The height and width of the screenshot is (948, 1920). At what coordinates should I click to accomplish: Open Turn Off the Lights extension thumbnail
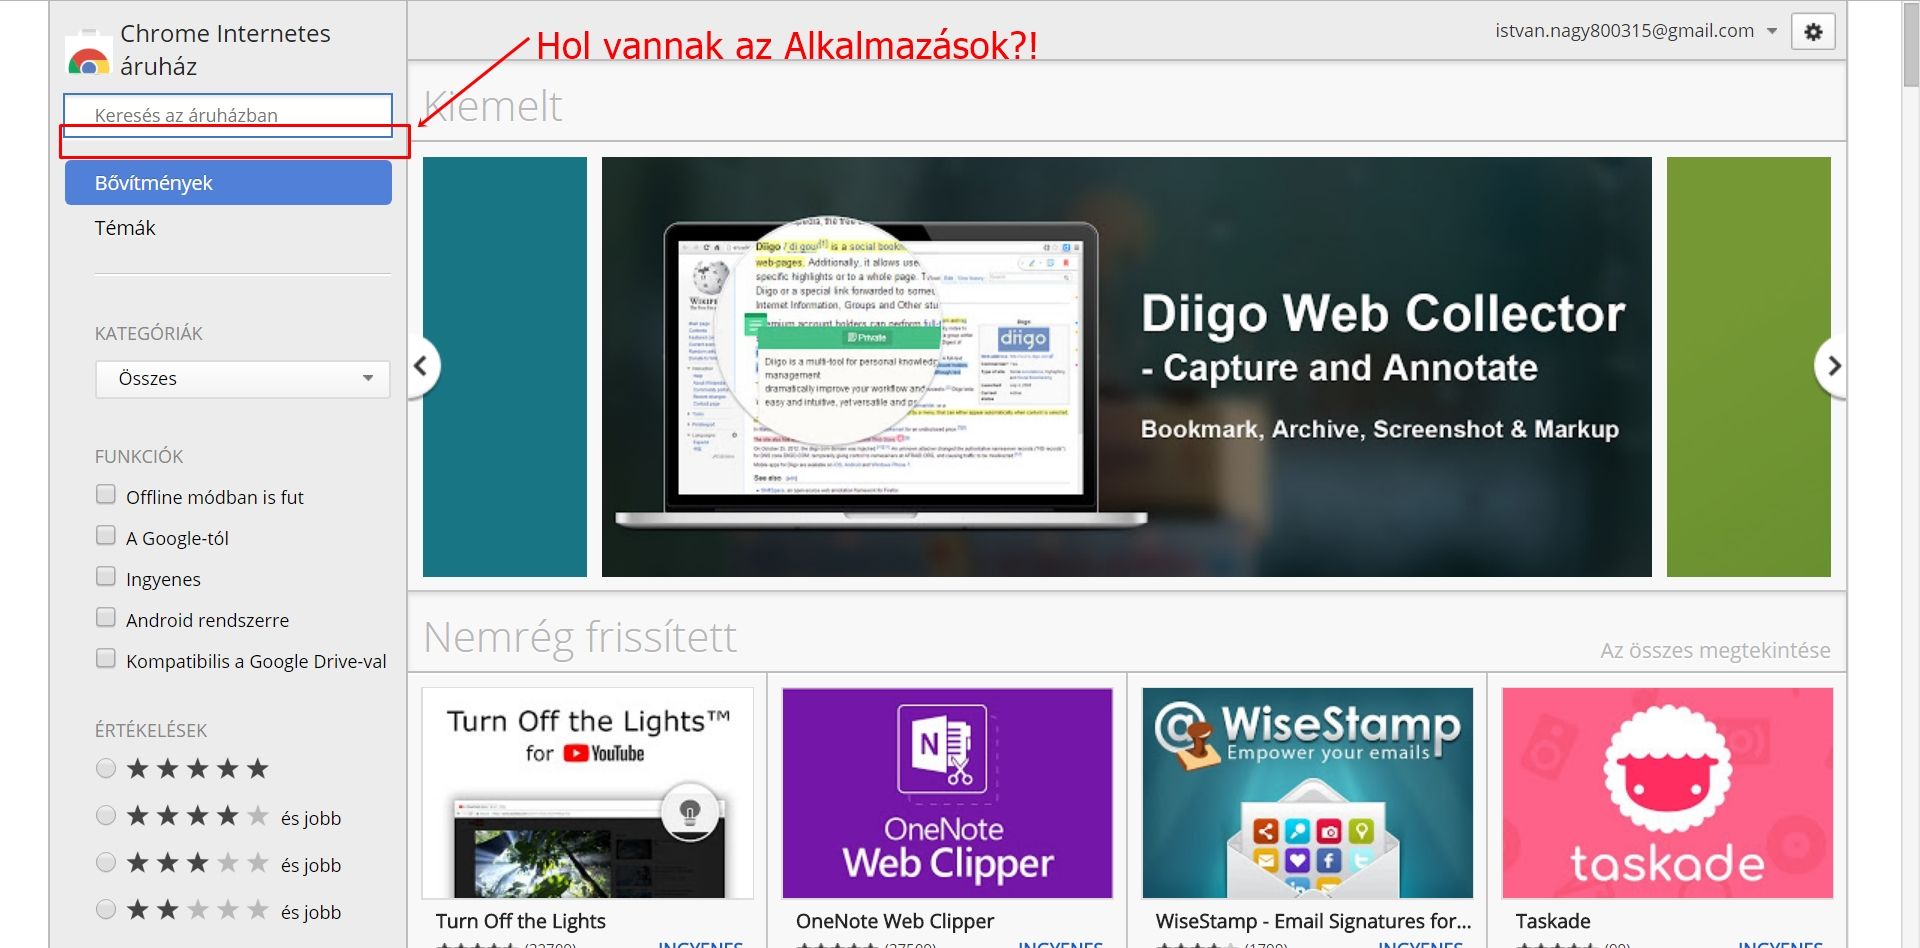pyautogui.click(x=588, y=793)
